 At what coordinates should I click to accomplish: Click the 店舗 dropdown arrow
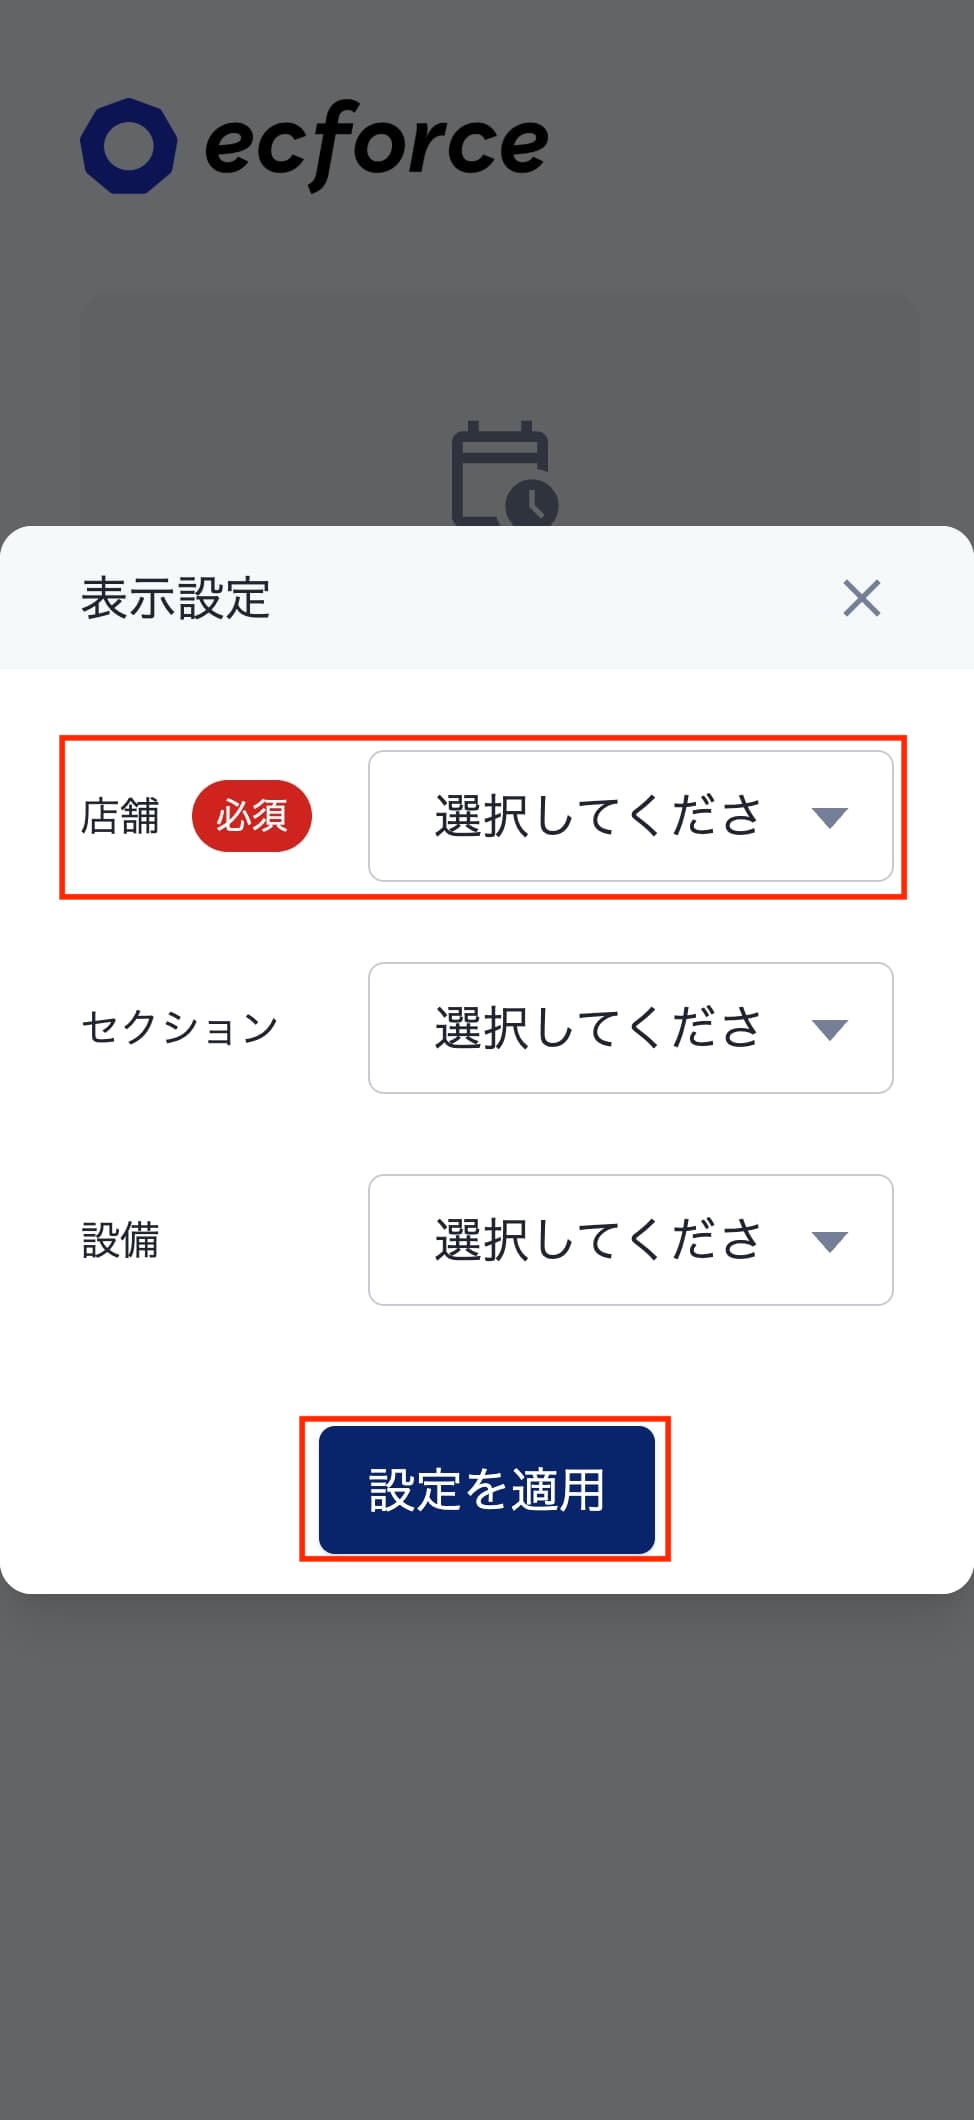830,818
